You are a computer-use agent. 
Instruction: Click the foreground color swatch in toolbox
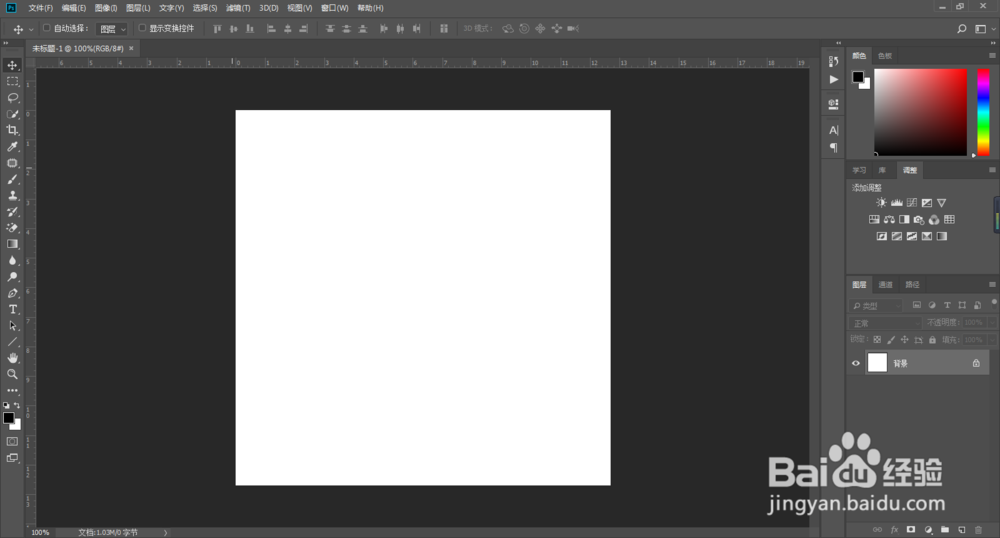[8, 418]
